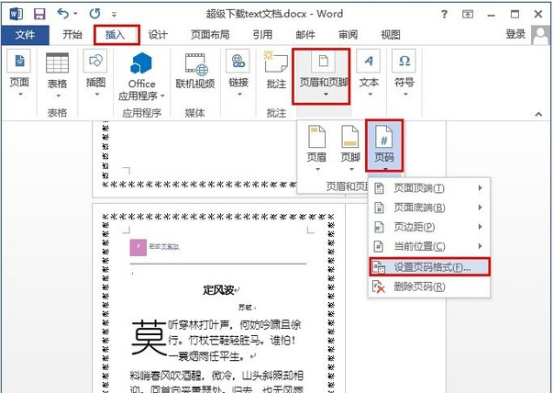Screen dimensions: 554x393
Task: Open Word Help question mark
Action: [444, 14]
